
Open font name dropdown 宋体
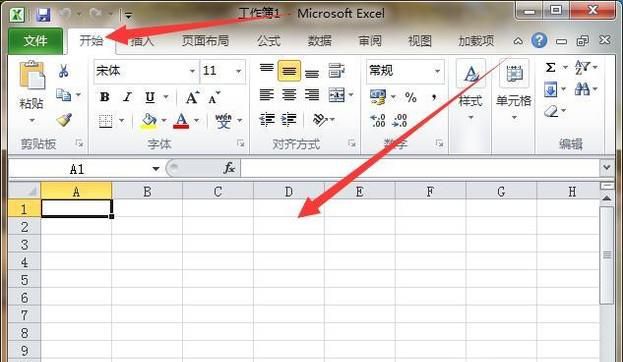pyautogui.click(x=192, y=71)
